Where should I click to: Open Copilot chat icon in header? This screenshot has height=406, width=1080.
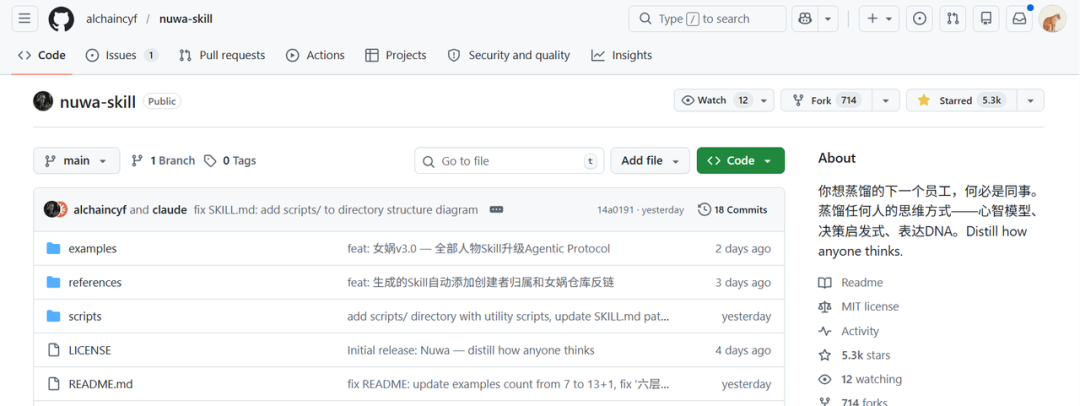click(804, 19)
